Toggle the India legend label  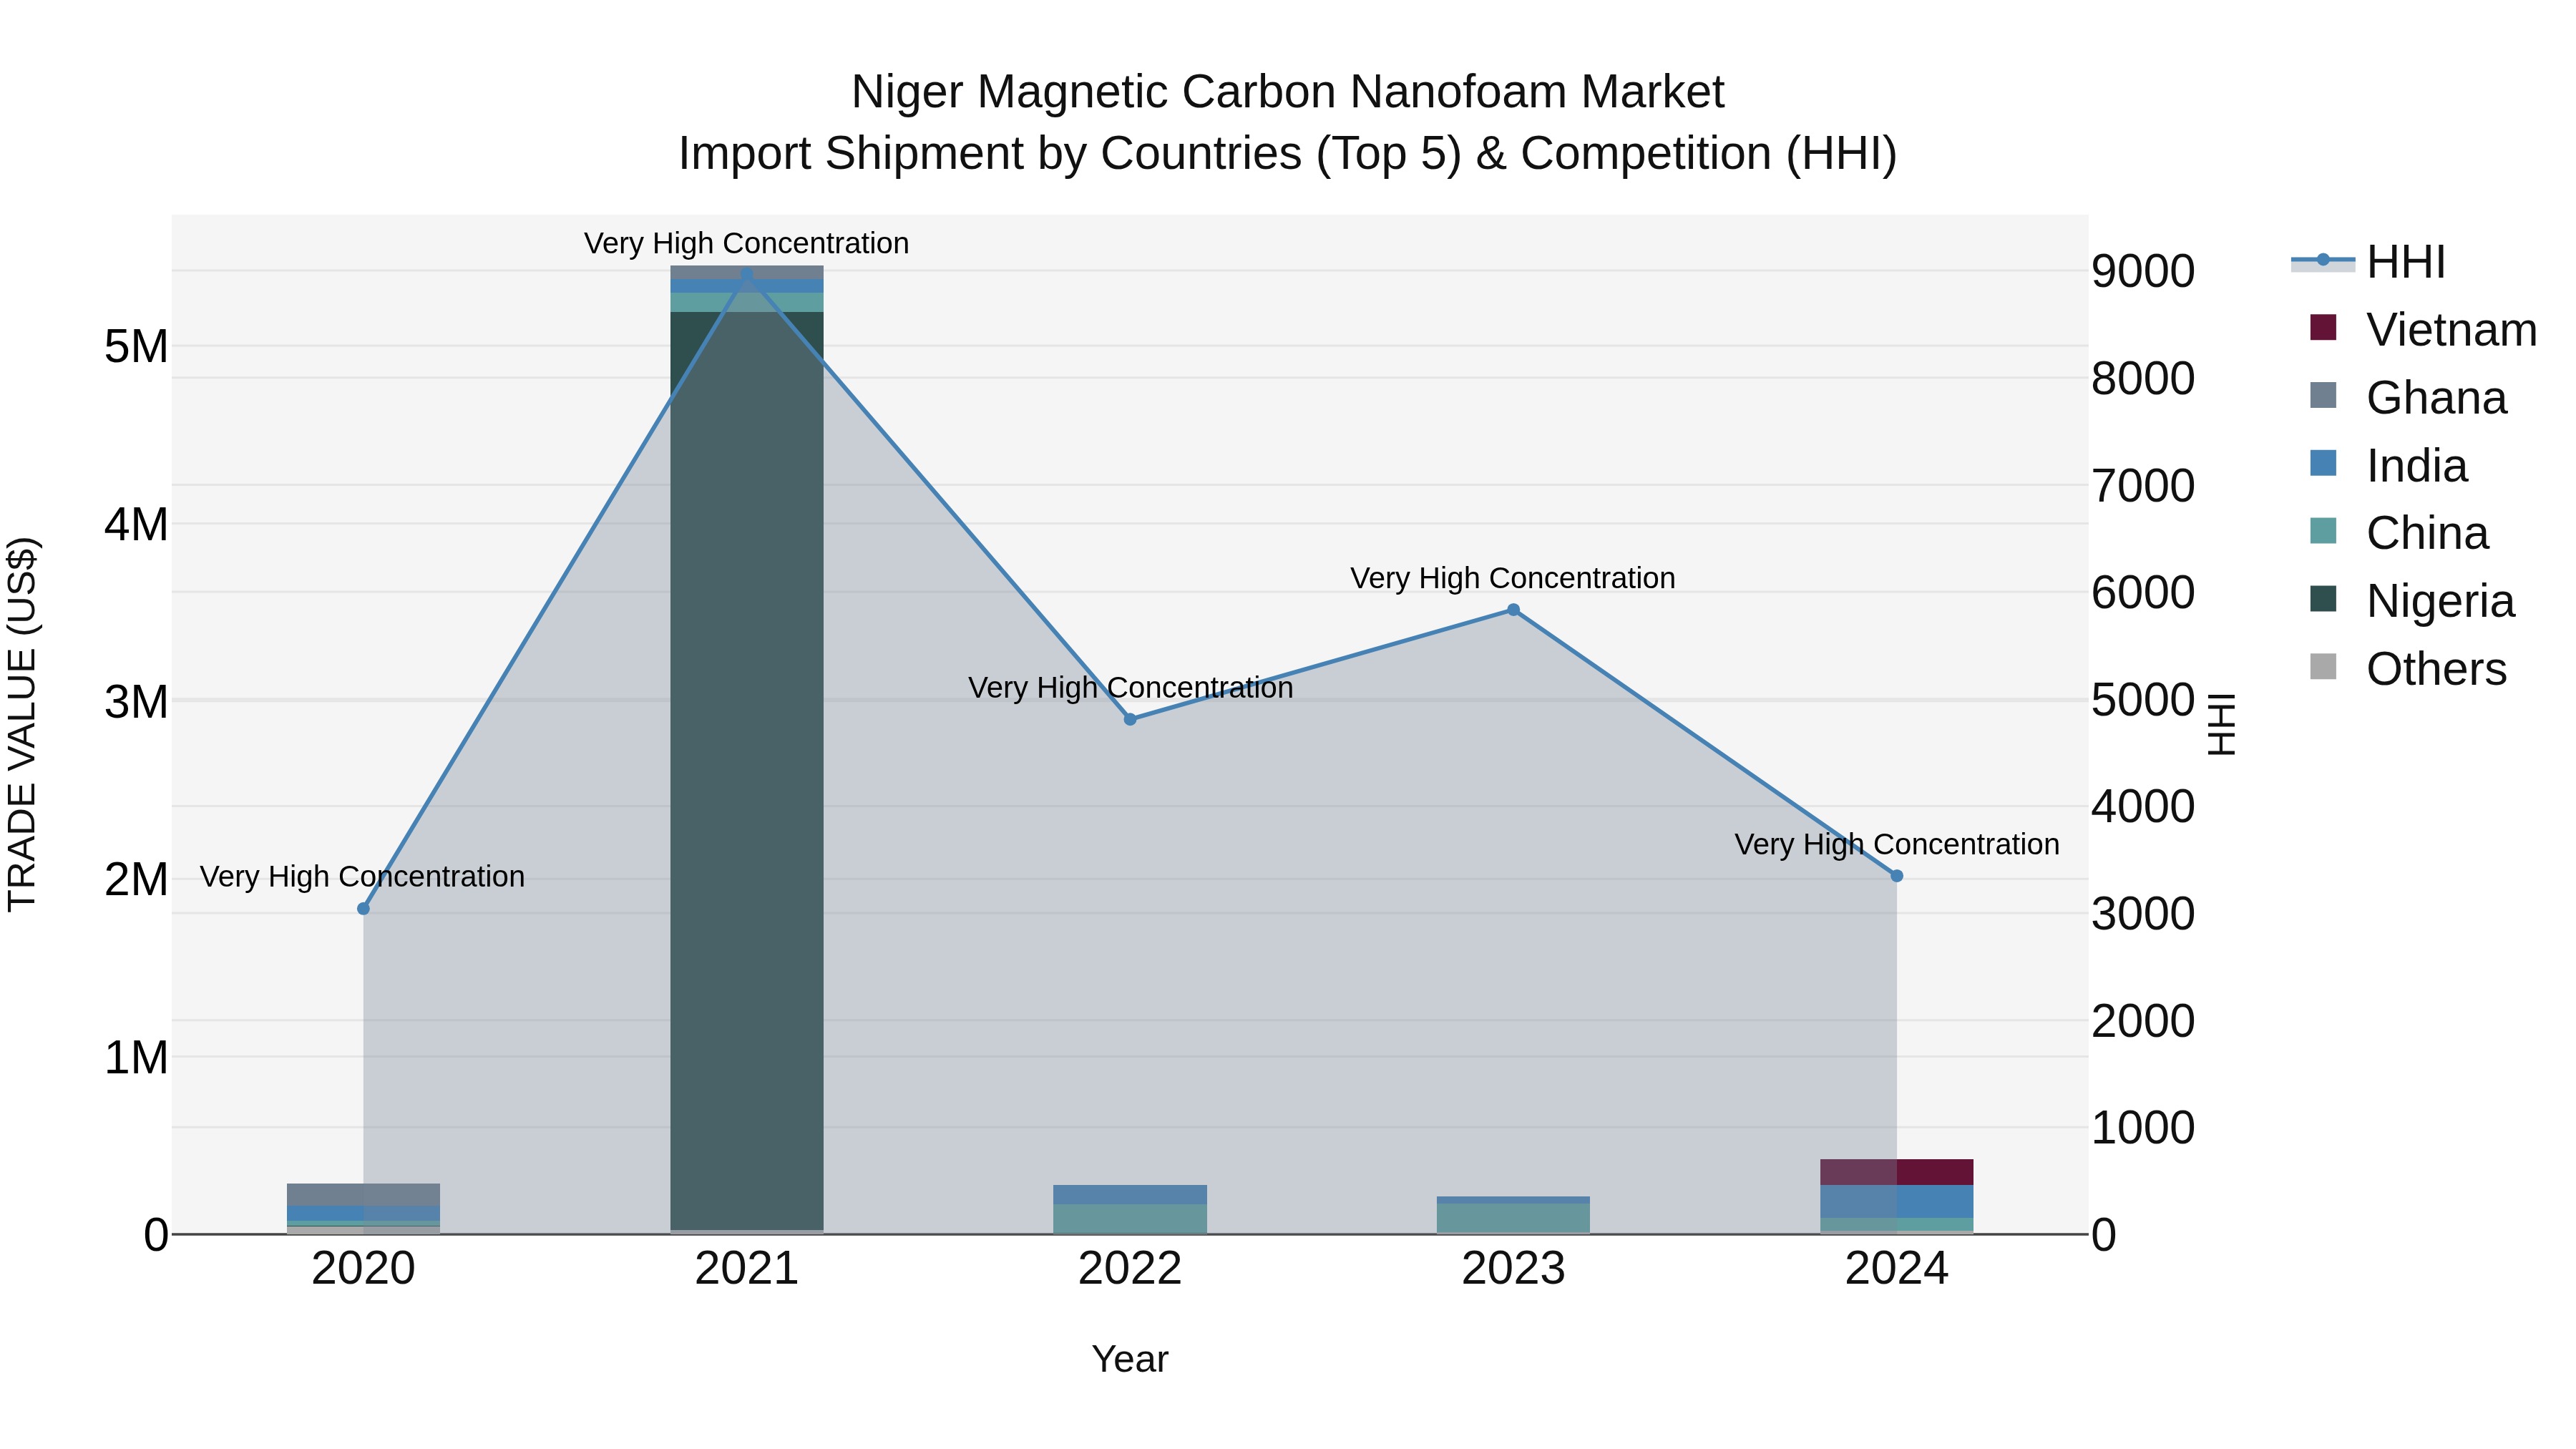point(2417,466)
